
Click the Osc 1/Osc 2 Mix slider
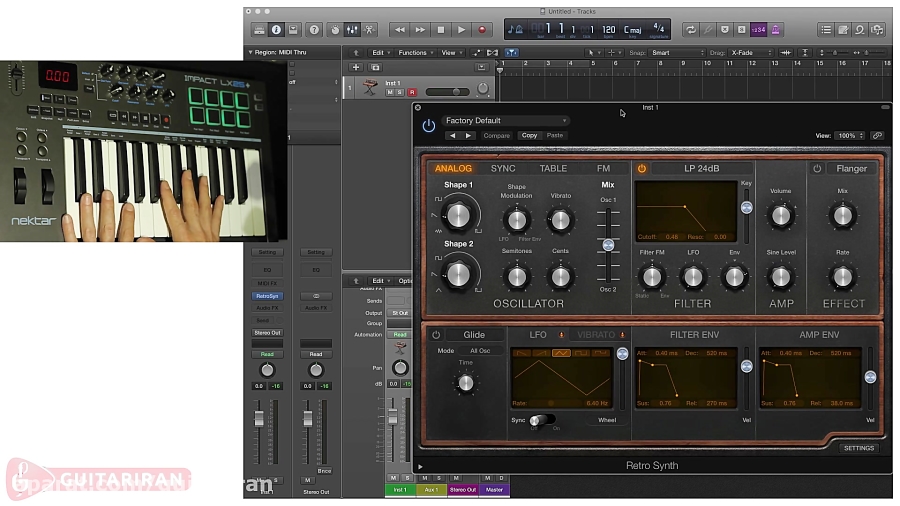coord(608,246)
